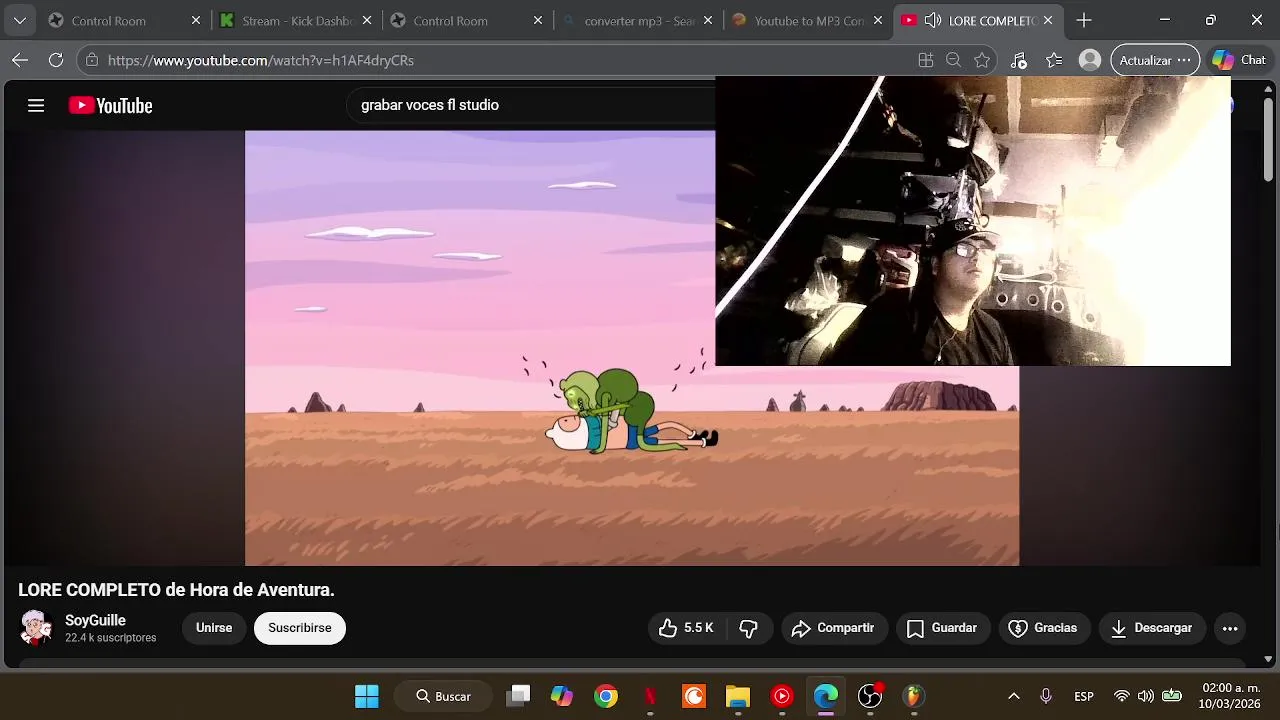Send thanks with the Gracias button
The image size is (1280, 720).
[1043, 628]
